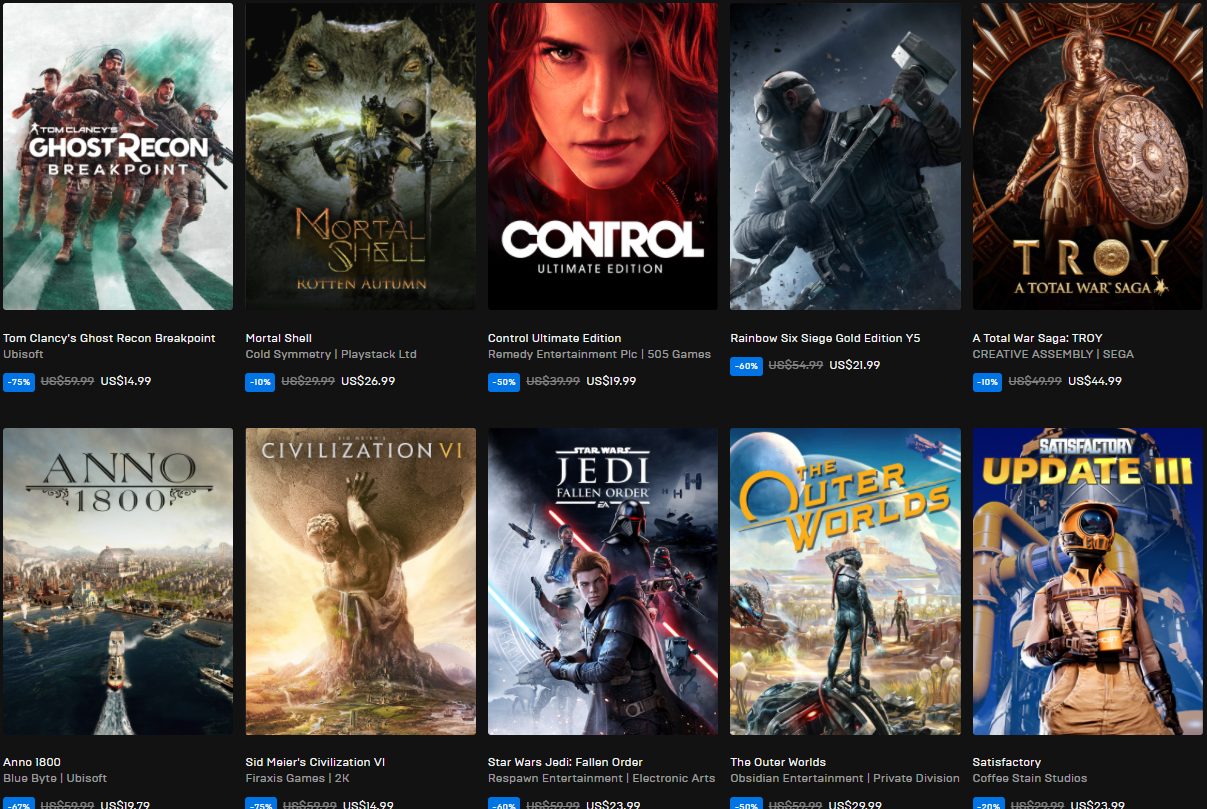
Task: Open the Ghost Recon Breakpoint cover art
Action: point(118,157)
